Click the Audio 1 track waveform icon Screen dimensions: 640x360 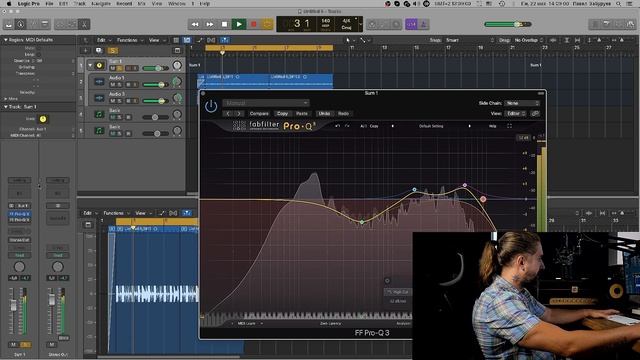(x=99, y=82)
